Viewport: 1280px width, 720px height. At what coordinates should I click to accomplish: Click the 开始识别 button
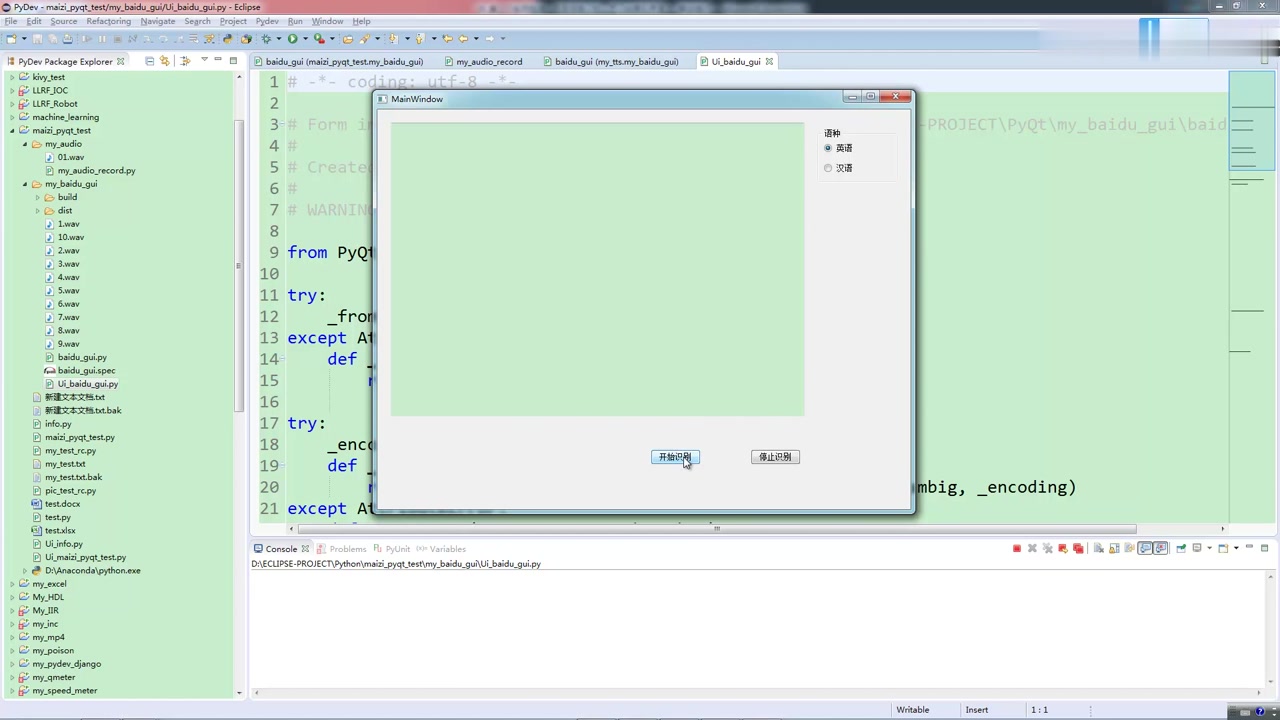coord(675,457)
